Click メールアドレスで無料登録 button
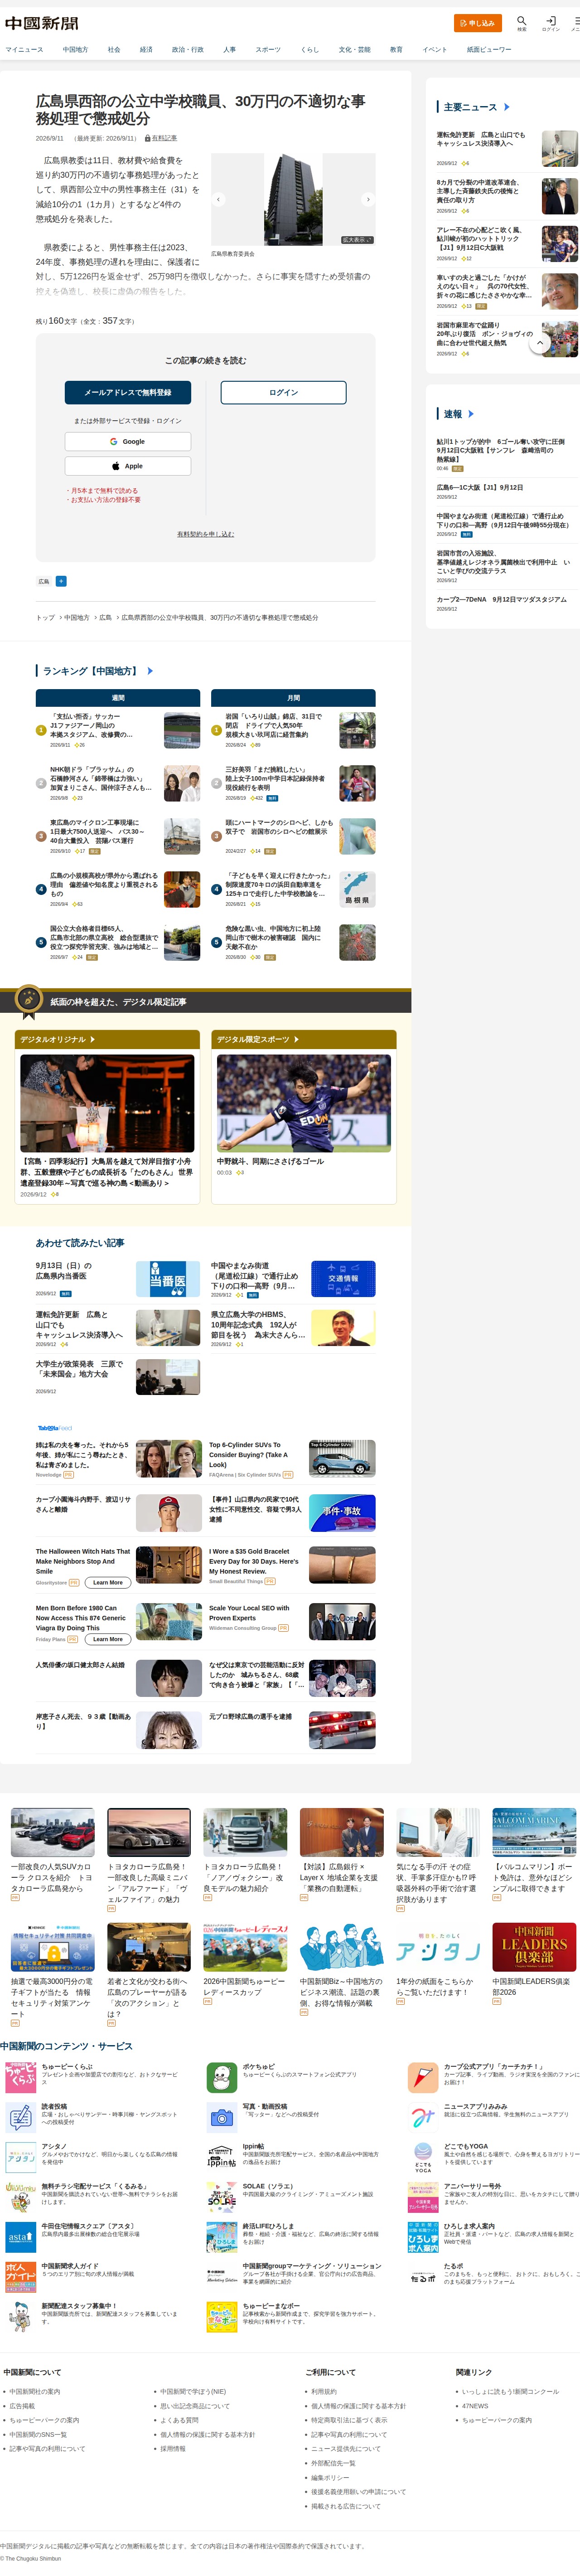580x2576 pixels. [x=128, y=392]
